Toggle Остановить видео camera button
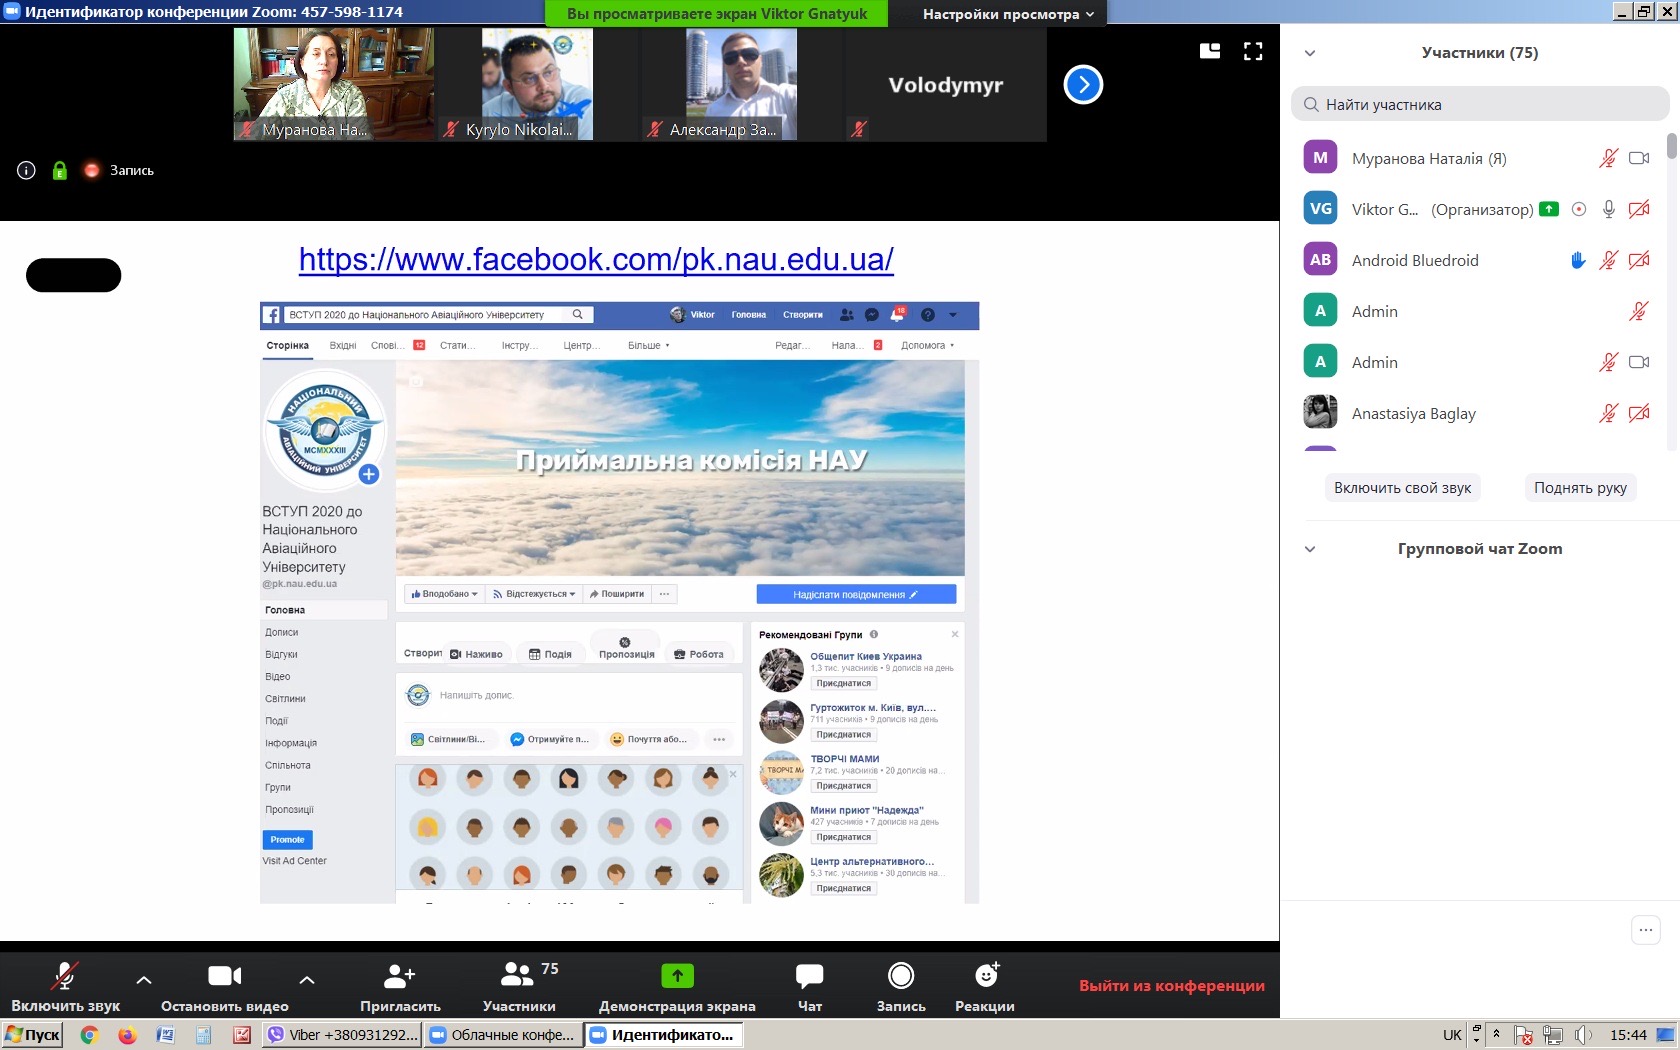Image resolution: width=1680 pixels, height=1050 pixels. pyautogui.click(x=224, y=985)
